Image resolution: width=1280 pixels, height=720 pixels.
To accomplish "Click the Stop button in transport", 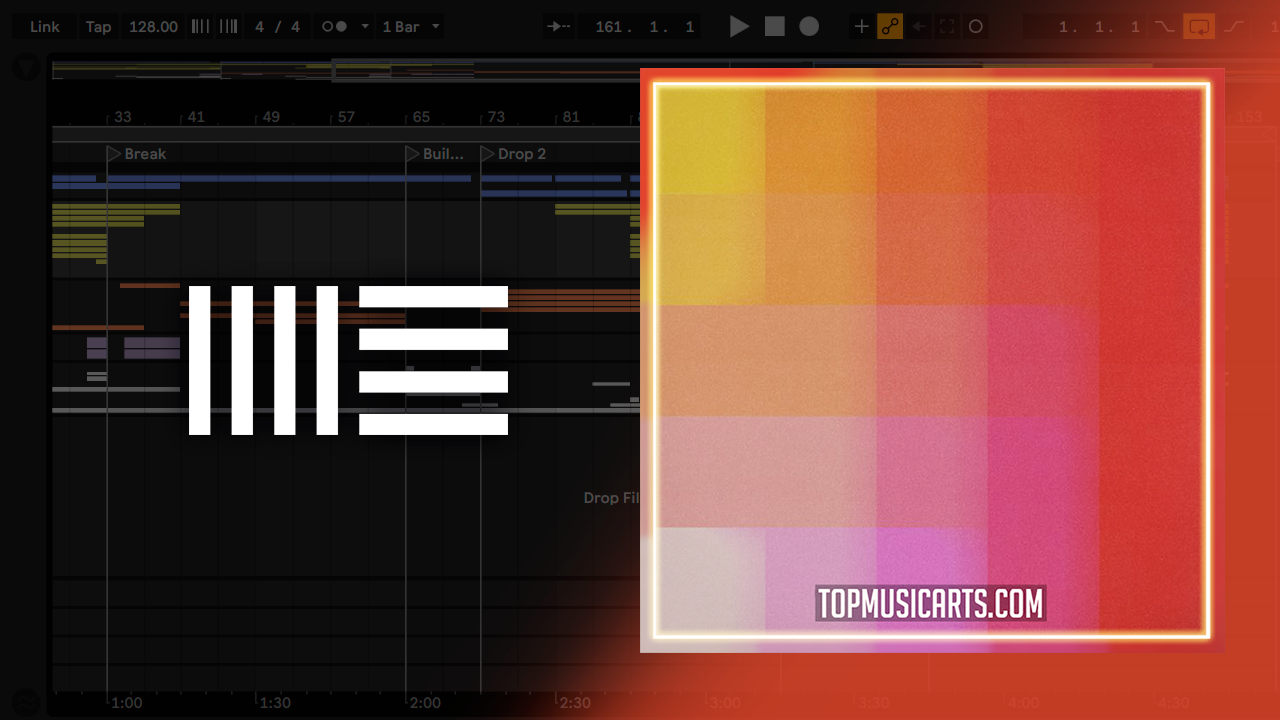I will pos(775,27).
